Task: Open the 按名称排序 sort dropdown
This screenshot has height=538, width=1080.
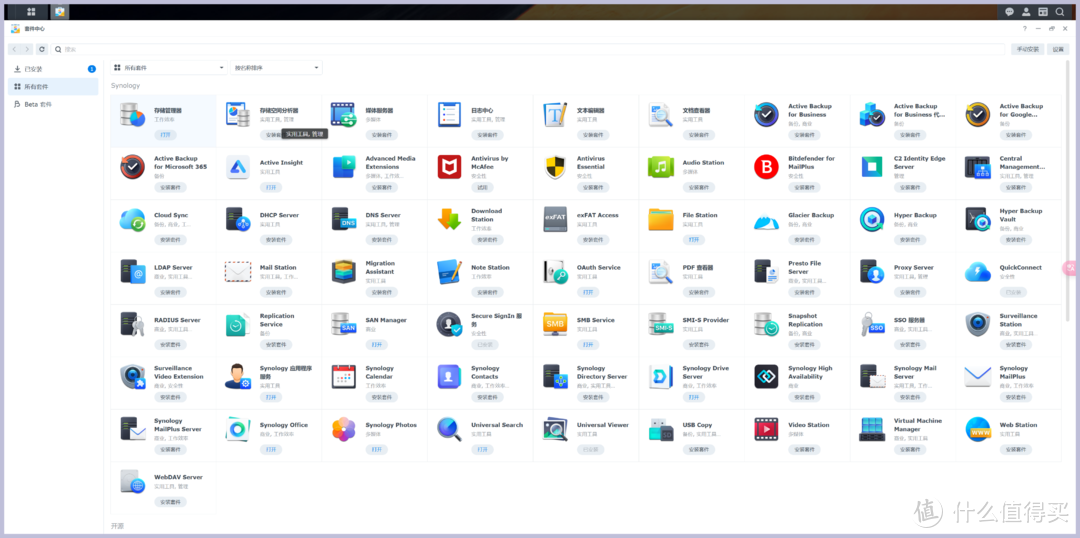Action: 276,68
